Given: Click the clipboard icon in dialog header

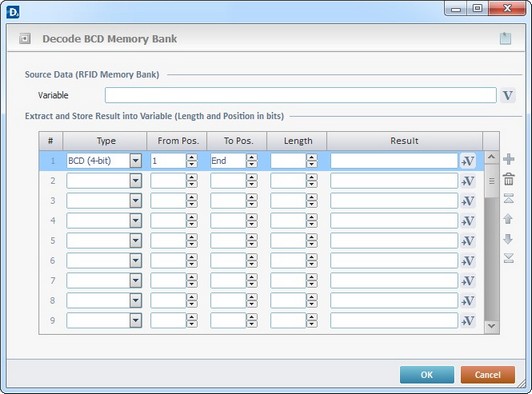Looking at the screenshot, I should coord(505,38).
